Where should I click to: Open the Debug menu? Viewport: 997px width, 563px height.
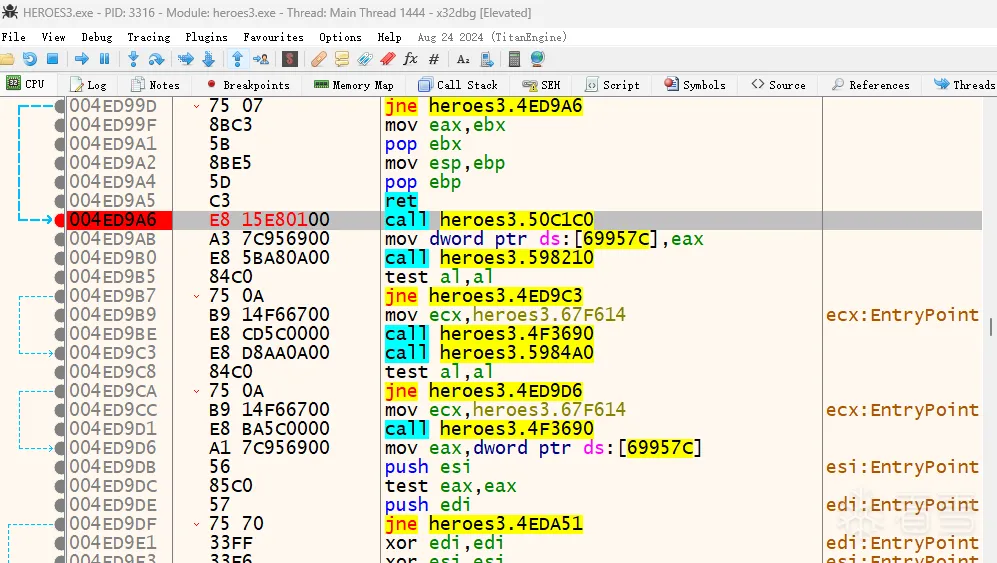(x=97, y=37)
